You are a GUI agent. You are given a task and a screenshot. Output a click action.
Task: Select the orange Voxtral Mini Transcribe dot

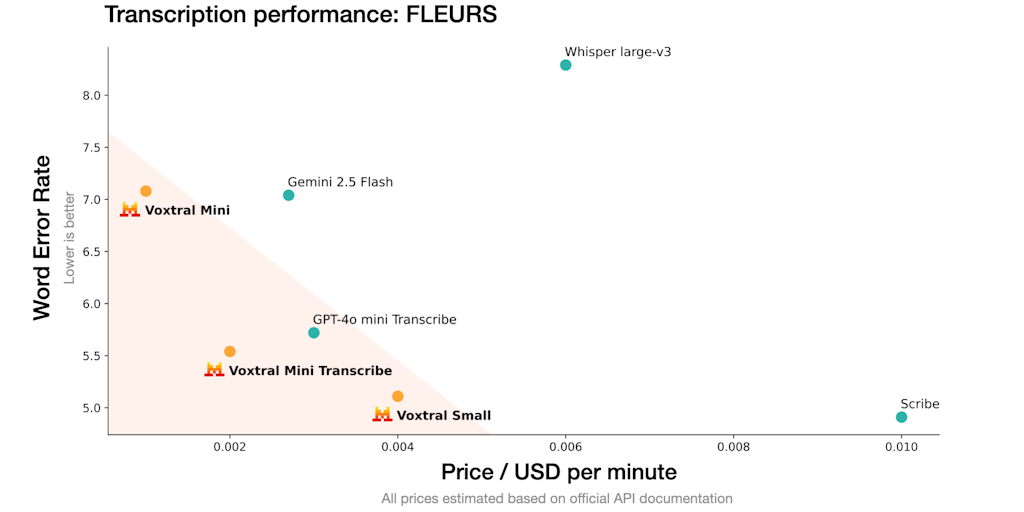pos(230,351)
